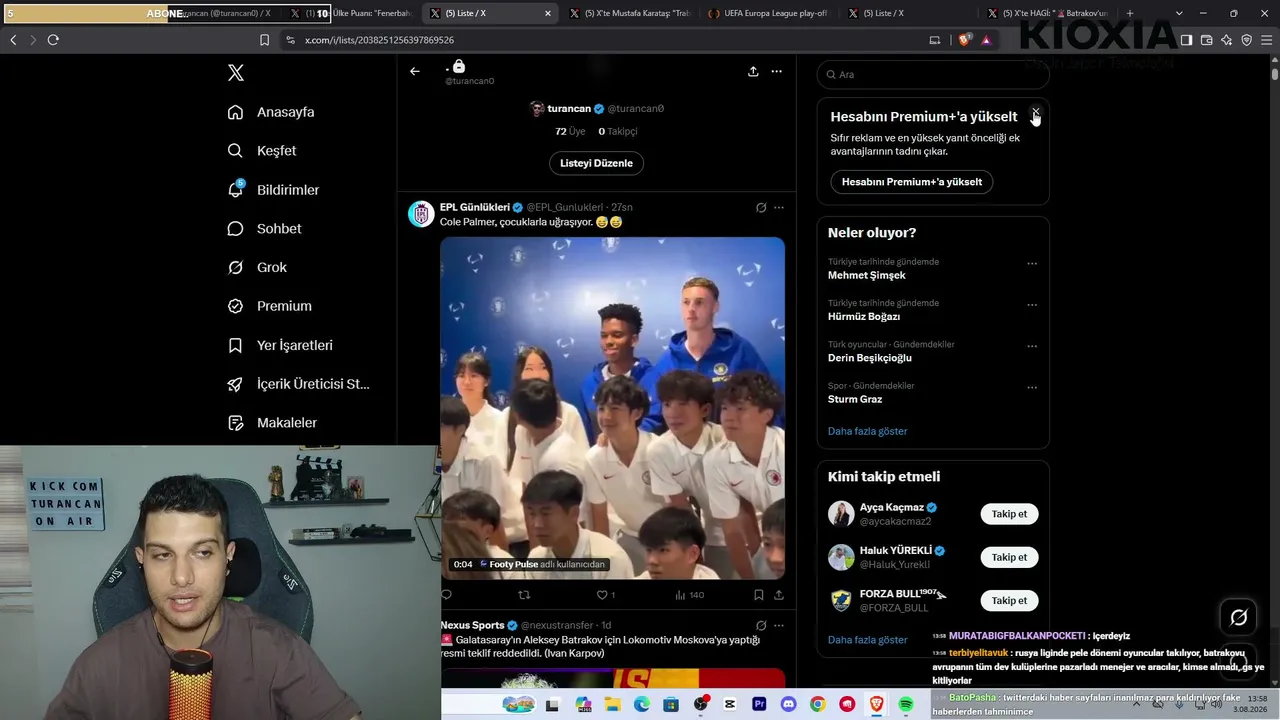Bookmark the EPL Günlükleri post
Viewport: 1280px width, 720px height.
[x=759, y=595]
